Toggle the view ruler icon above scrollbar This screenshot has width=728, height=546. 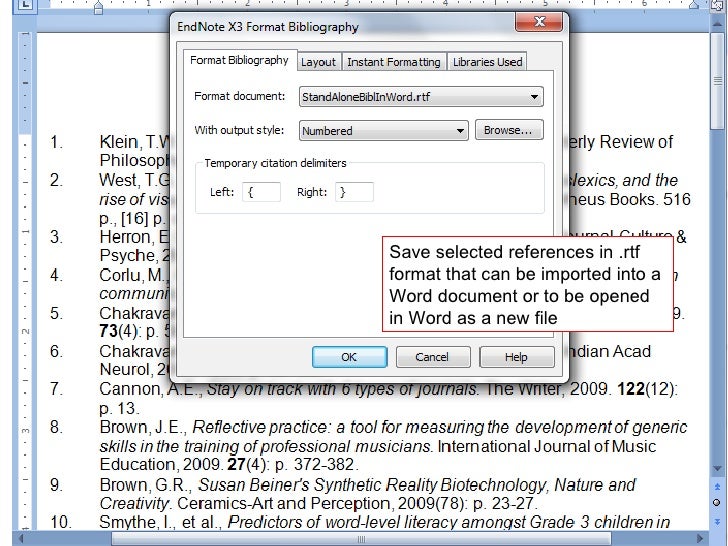point(717,4)
